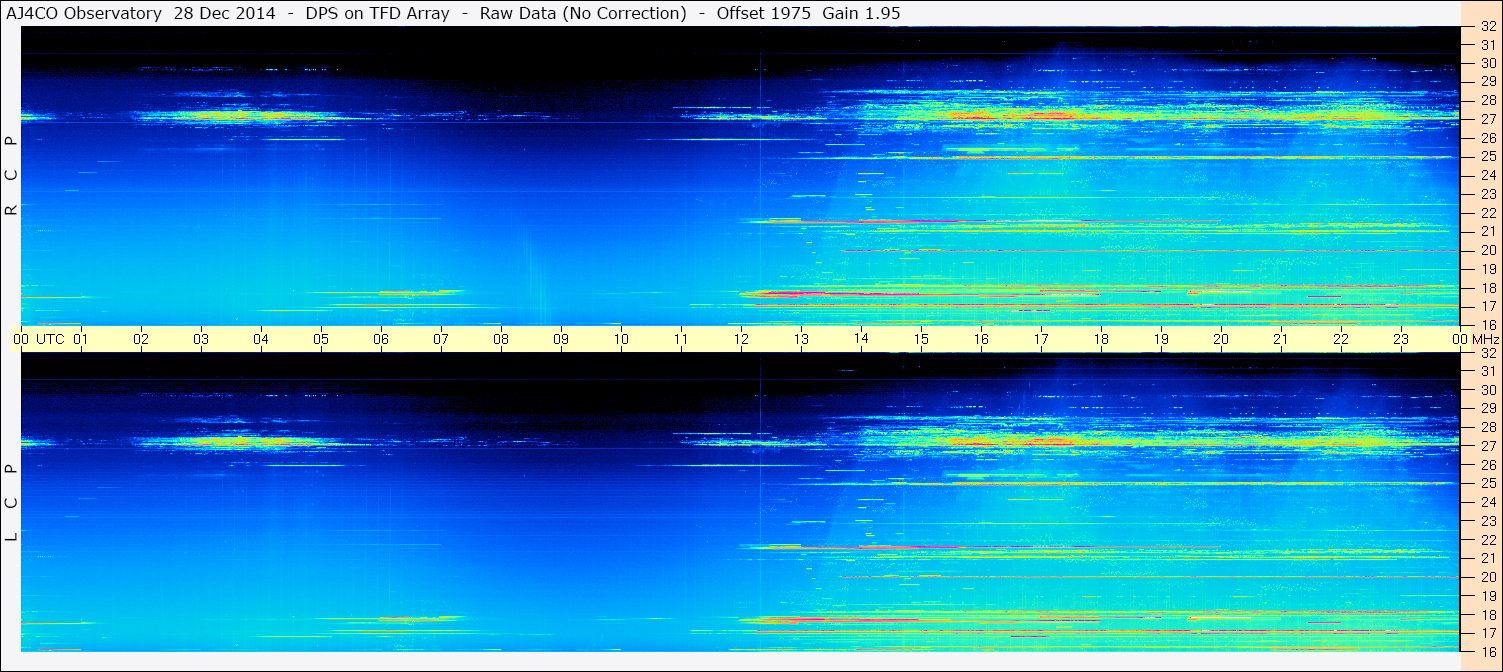This screenshot has height=672, width=1503.
Task: Click the 18 hour marker on the time axis
Action: (1101, 339)
